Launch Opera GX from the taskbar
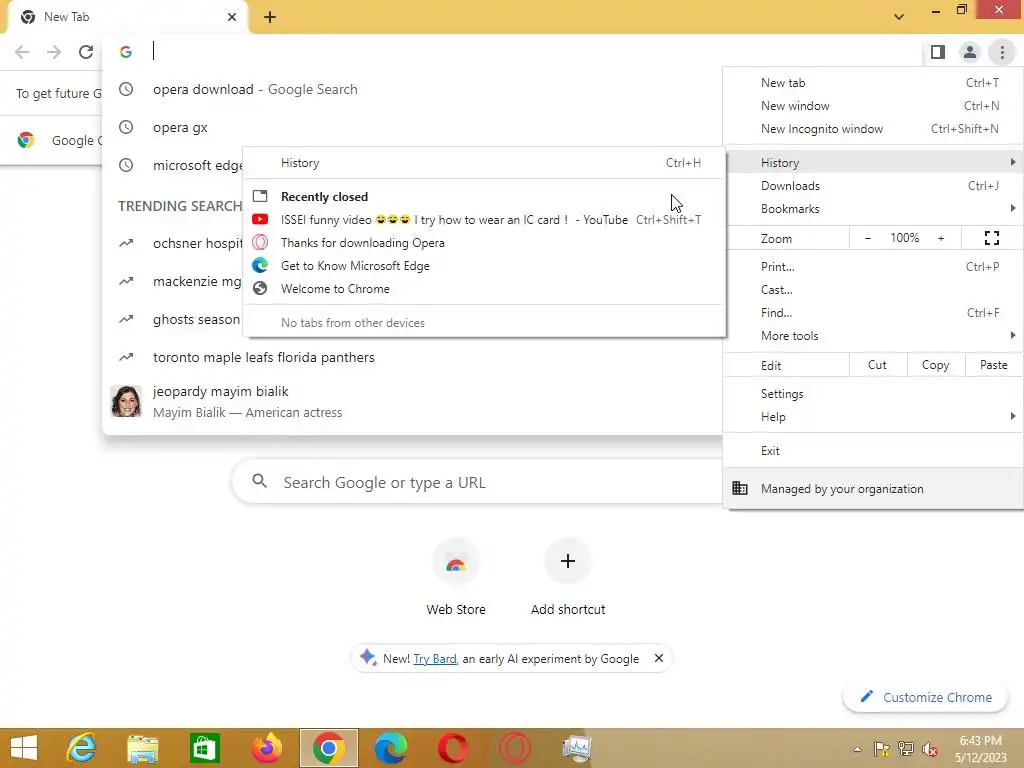 [x=515, y=748]
